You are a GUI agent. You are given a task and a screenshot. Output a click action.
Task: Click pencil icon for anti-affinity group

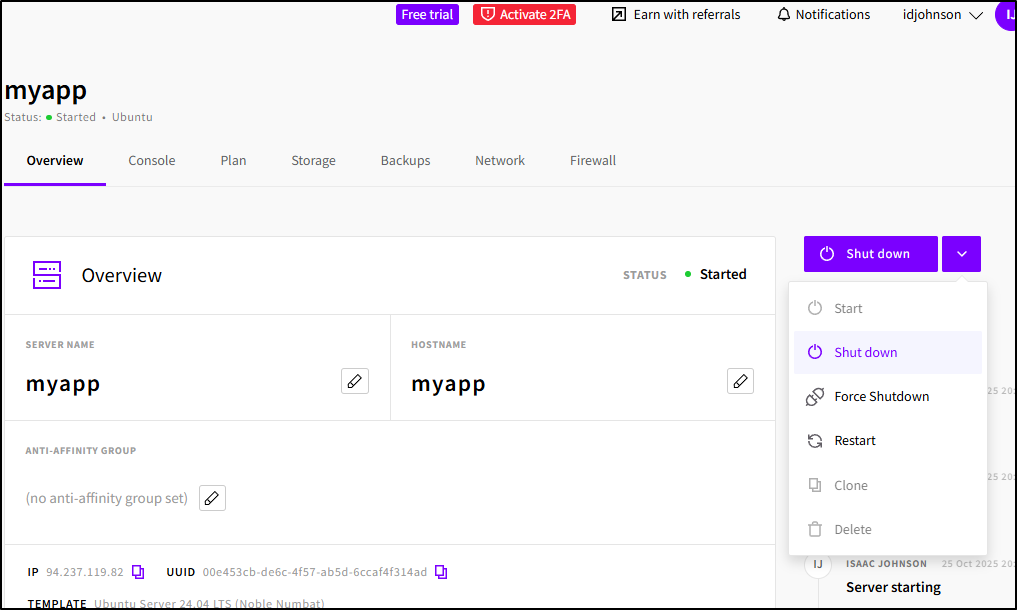pos(212,498)
